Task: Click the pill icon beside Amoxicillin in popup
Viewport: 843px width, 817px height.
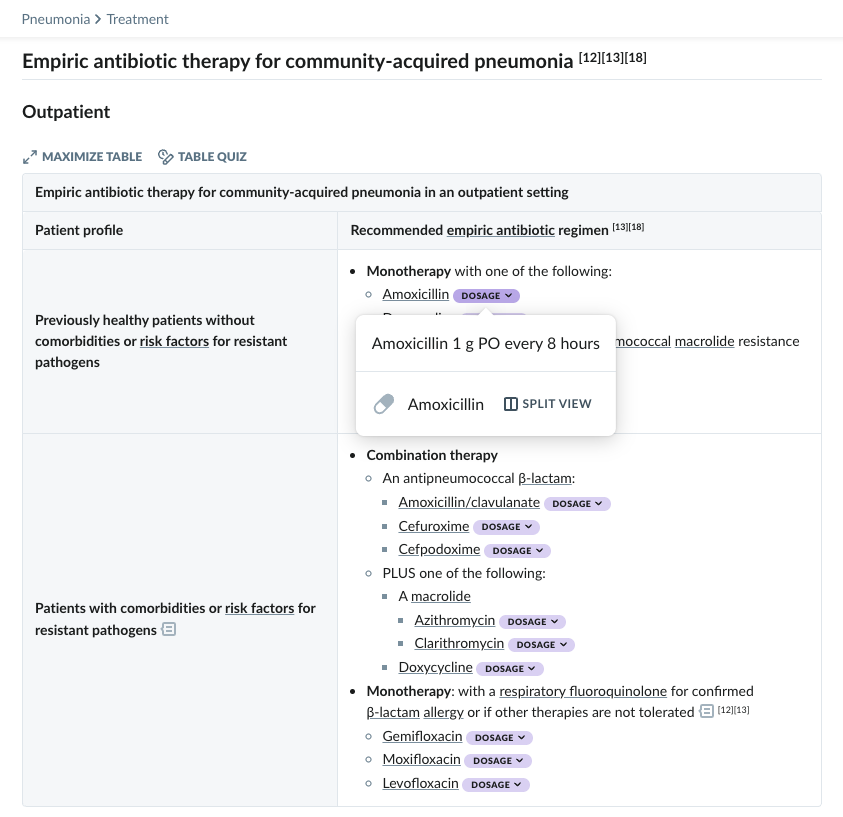Action: coord(384,404)
